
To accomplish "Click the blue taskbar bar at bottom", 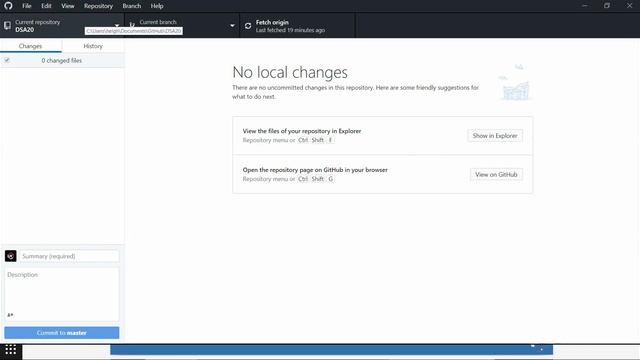I will point(331,349).
